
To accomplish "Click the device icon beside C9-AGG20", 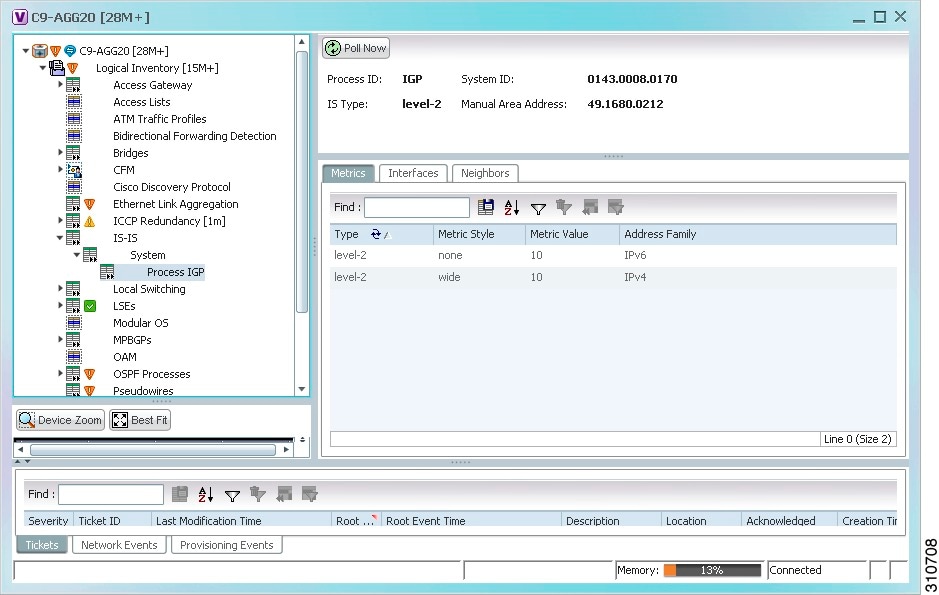I will point(40,51).
